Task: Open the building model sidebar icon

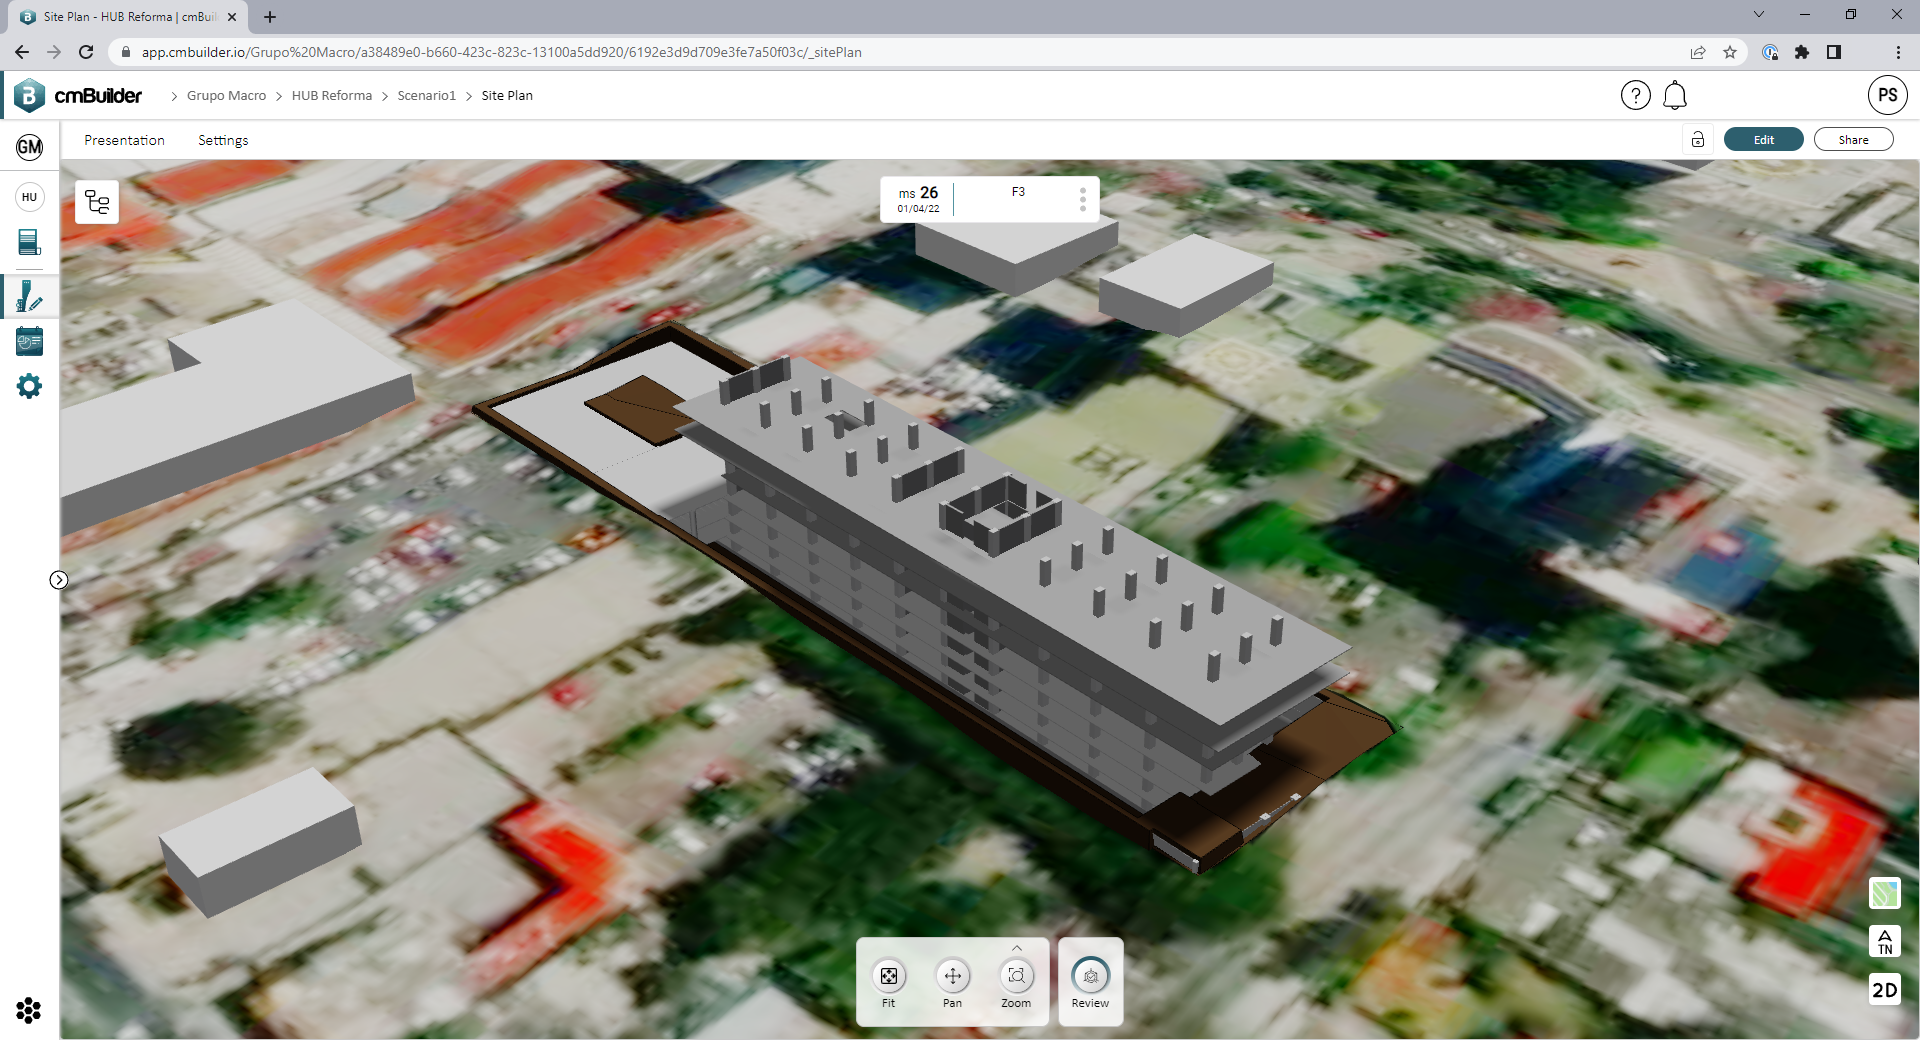Action: 29,242
